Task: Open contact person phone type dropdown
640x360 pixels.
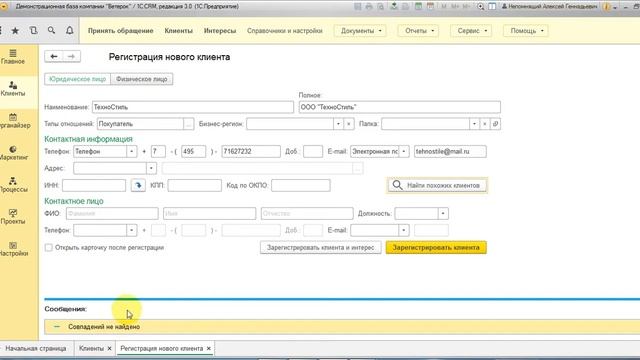Action: click(x=131, y=230)
